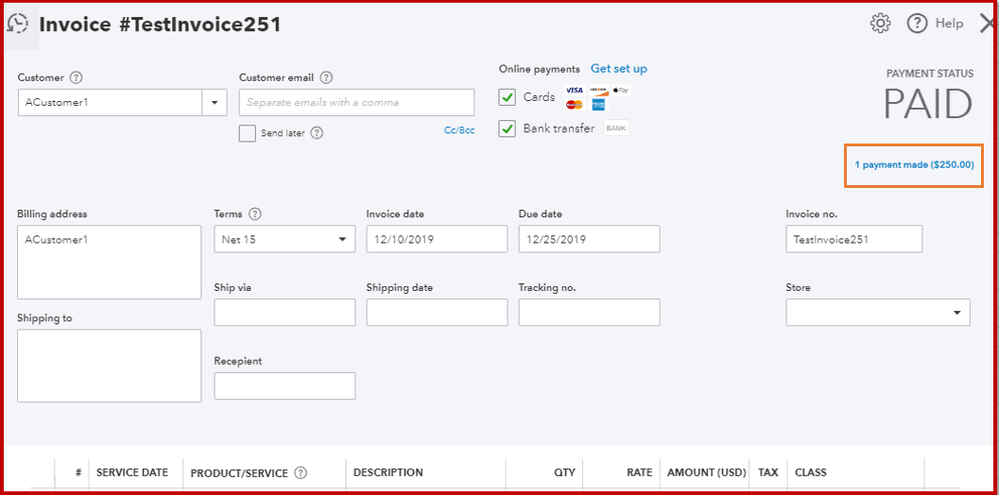Click the Visa card logo
The height and width of the screenshot is (495, 999).
pyautogui.click(x=574, y=90)
